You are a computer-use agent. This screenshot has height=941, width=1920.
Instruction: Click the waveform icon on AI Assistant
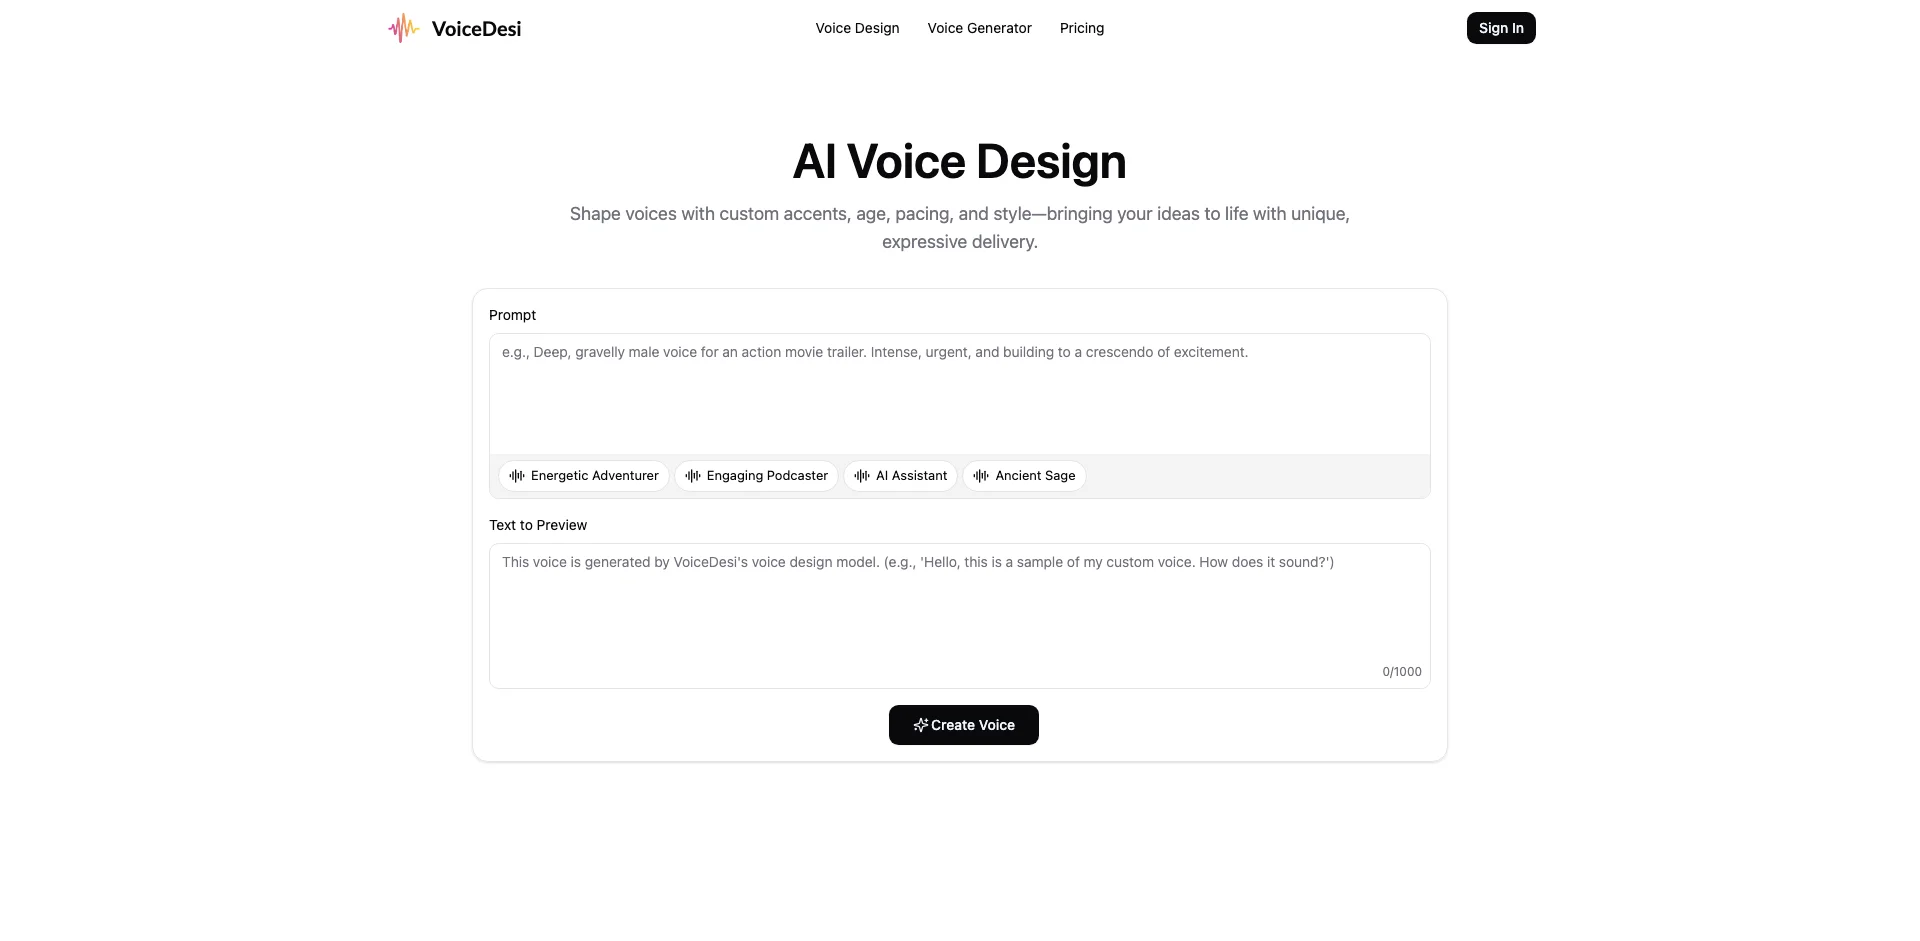[x=863, y=476]
